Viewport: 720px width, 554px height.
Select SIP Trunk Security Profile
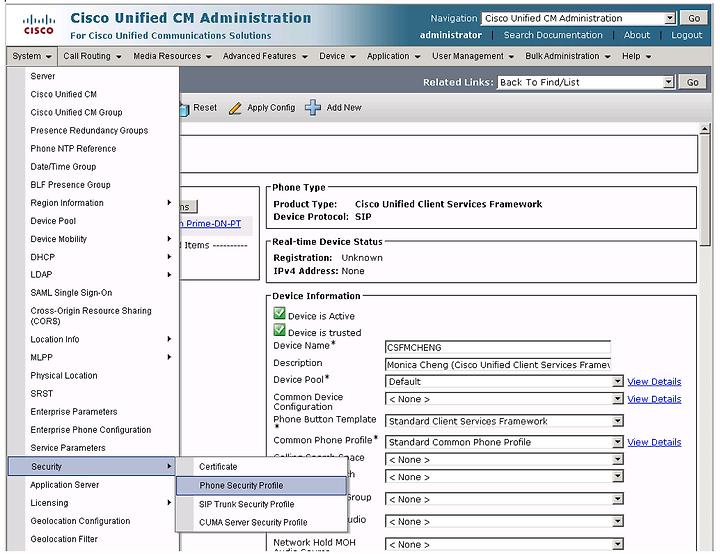(x=261, y=504)
